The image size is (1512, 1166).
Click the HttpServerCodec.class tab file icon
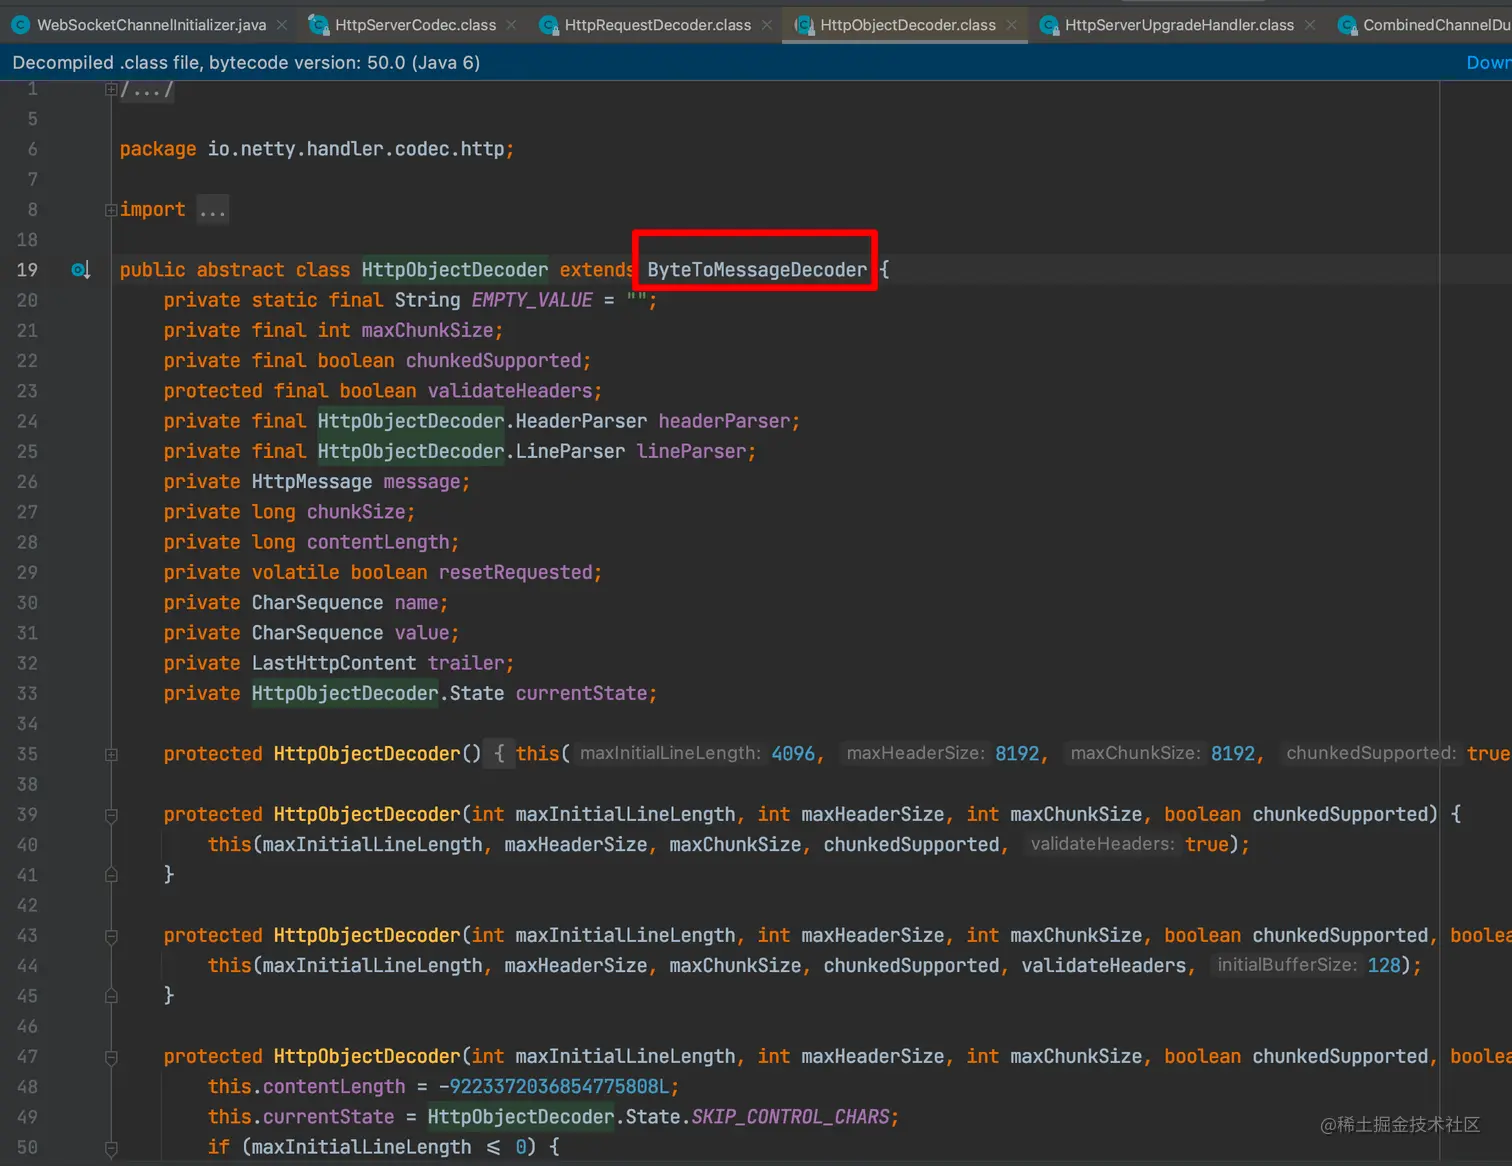click(319, 25)
